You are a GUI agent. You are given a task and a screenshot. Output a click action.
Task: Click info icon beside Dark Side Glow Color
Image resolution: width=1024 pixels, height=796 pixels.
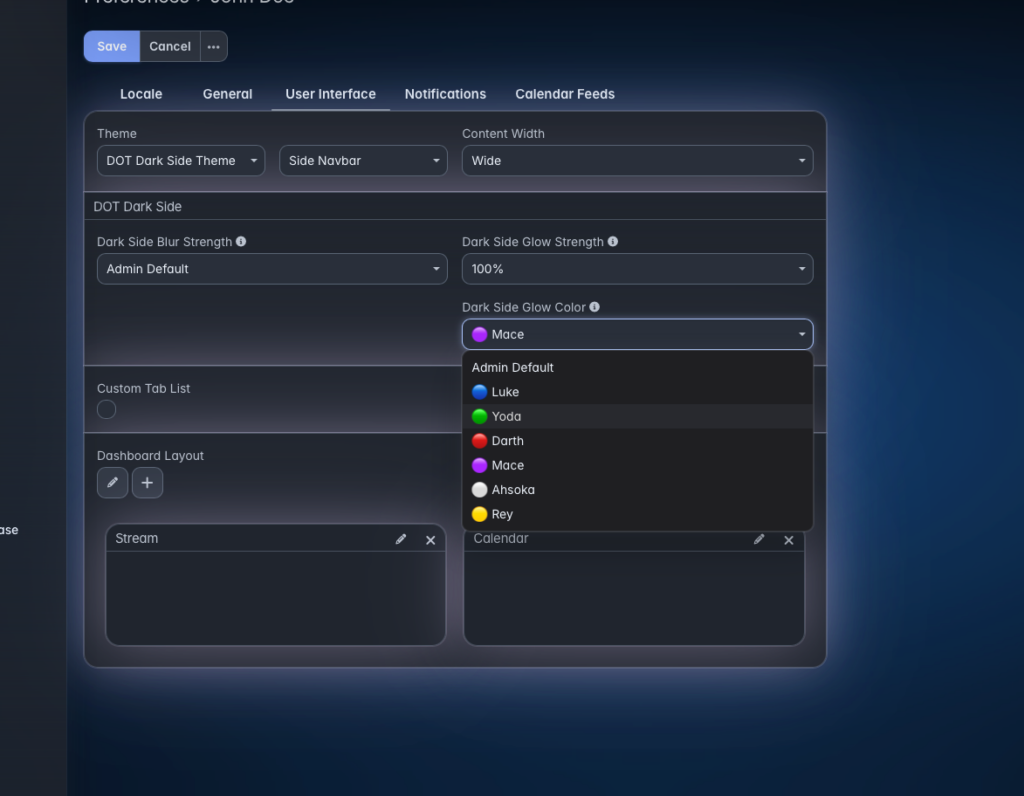594,307
